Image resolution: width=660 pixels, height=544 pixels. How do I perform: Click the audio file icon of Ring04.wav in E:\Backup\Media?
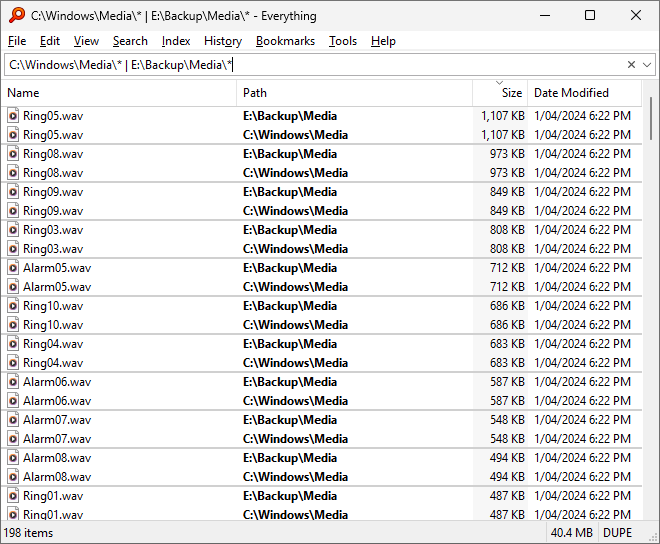point(13,344)
